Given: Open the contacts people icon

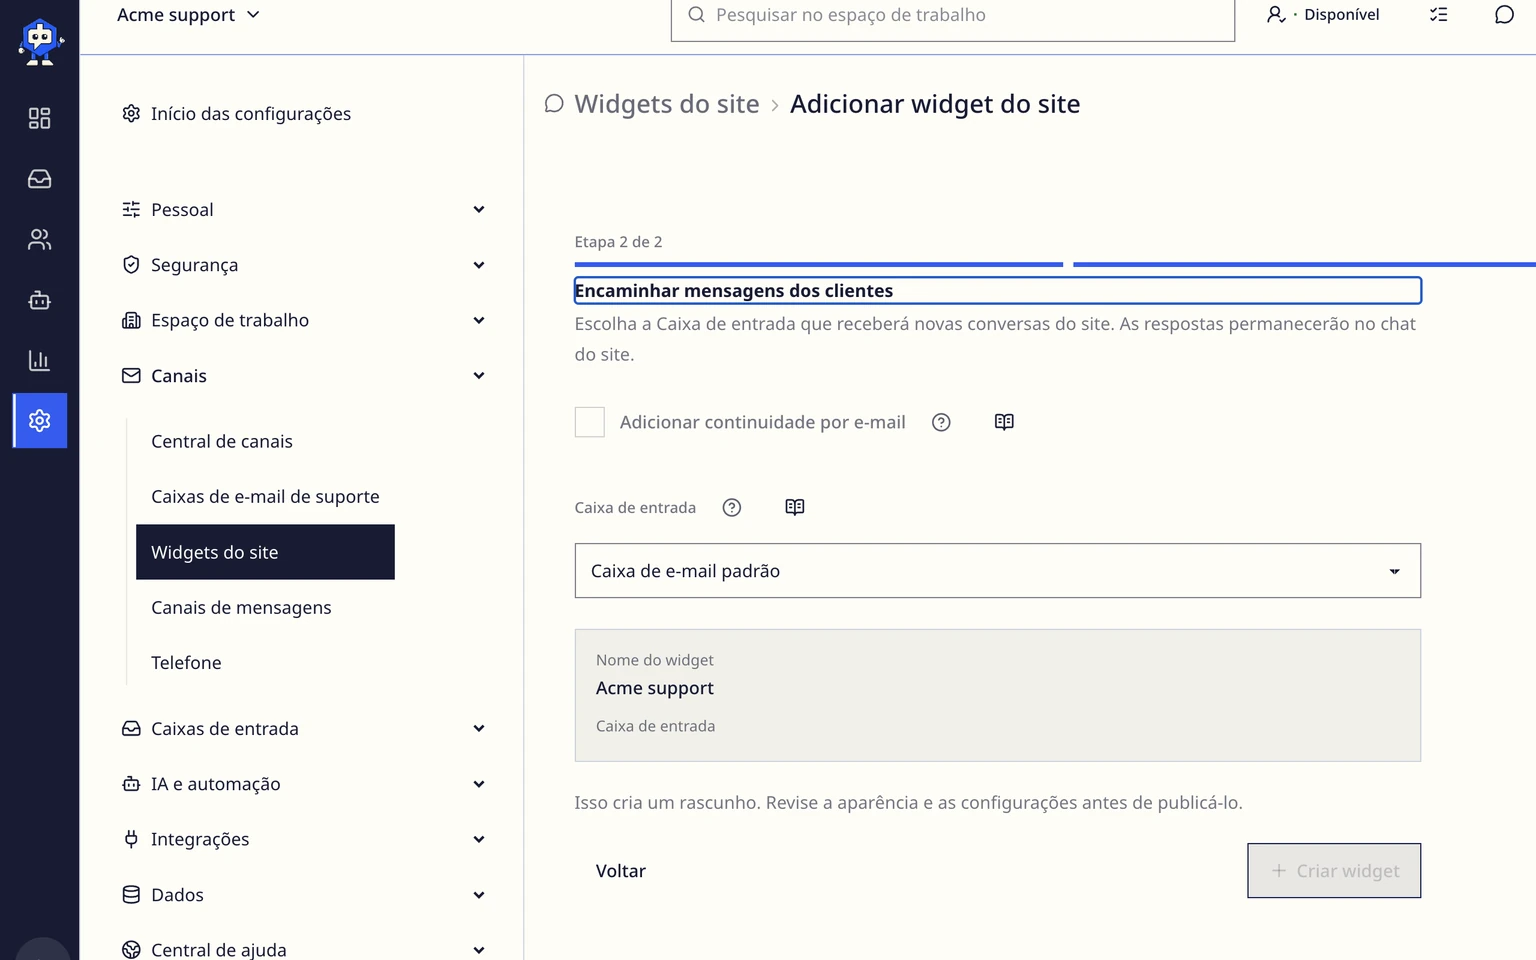Looking at the screenshot, I should [x=39, y=240].
